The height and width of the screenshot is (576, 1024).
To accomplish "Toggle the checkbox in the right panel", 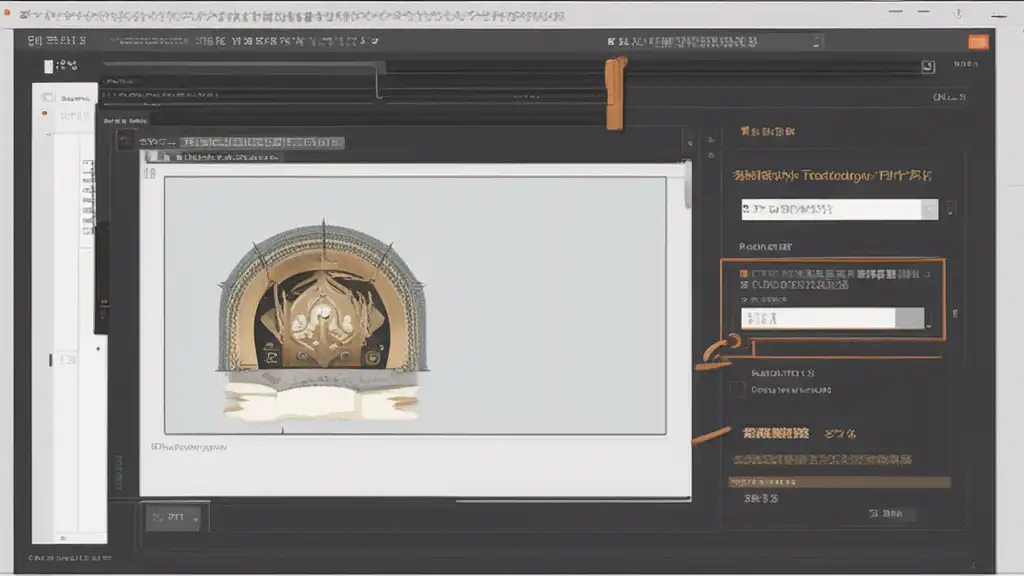I will pos(738,389).
